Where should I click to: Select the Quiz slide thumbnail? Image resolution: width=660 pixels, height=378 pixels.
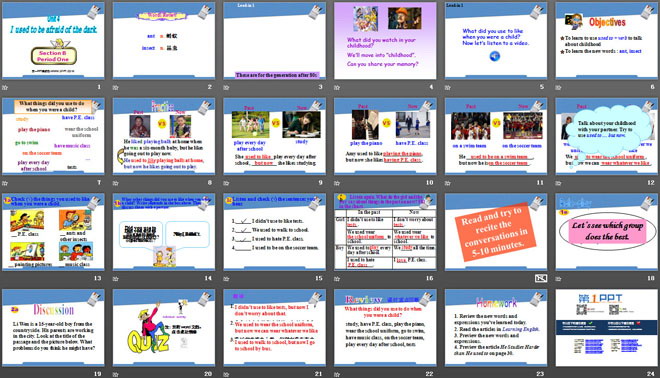click(164, 327)
